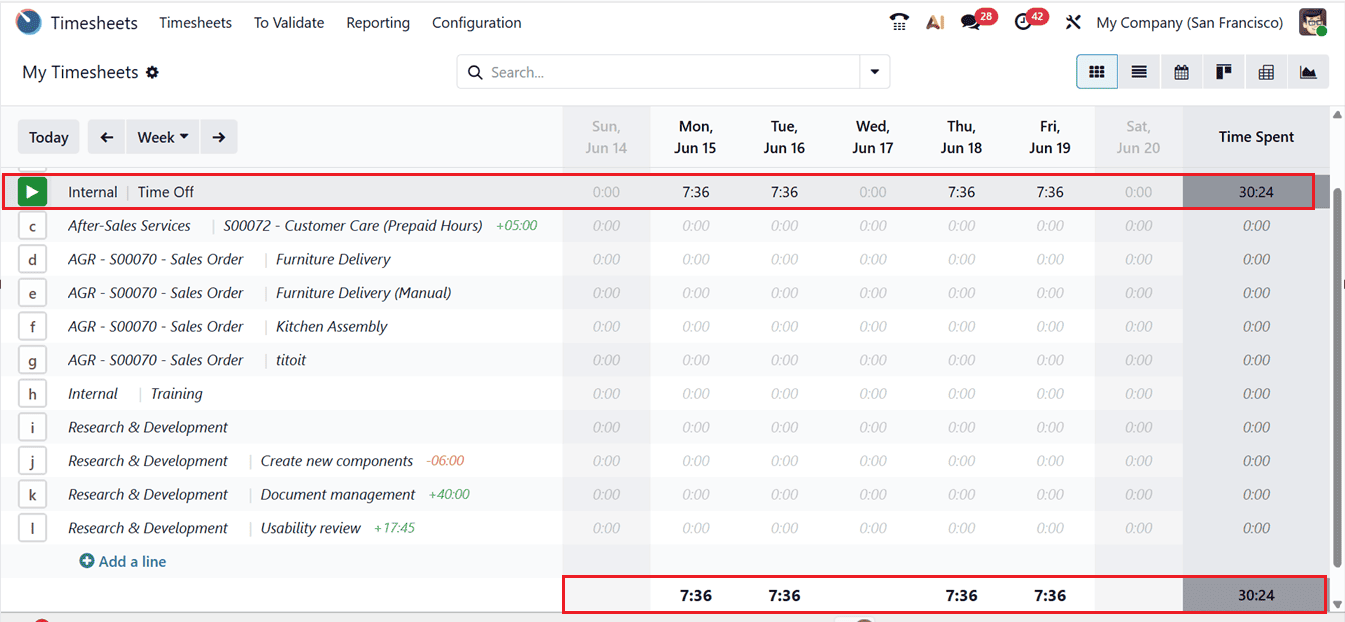
Task: Switch to grid view
Action: [1097, 72]
